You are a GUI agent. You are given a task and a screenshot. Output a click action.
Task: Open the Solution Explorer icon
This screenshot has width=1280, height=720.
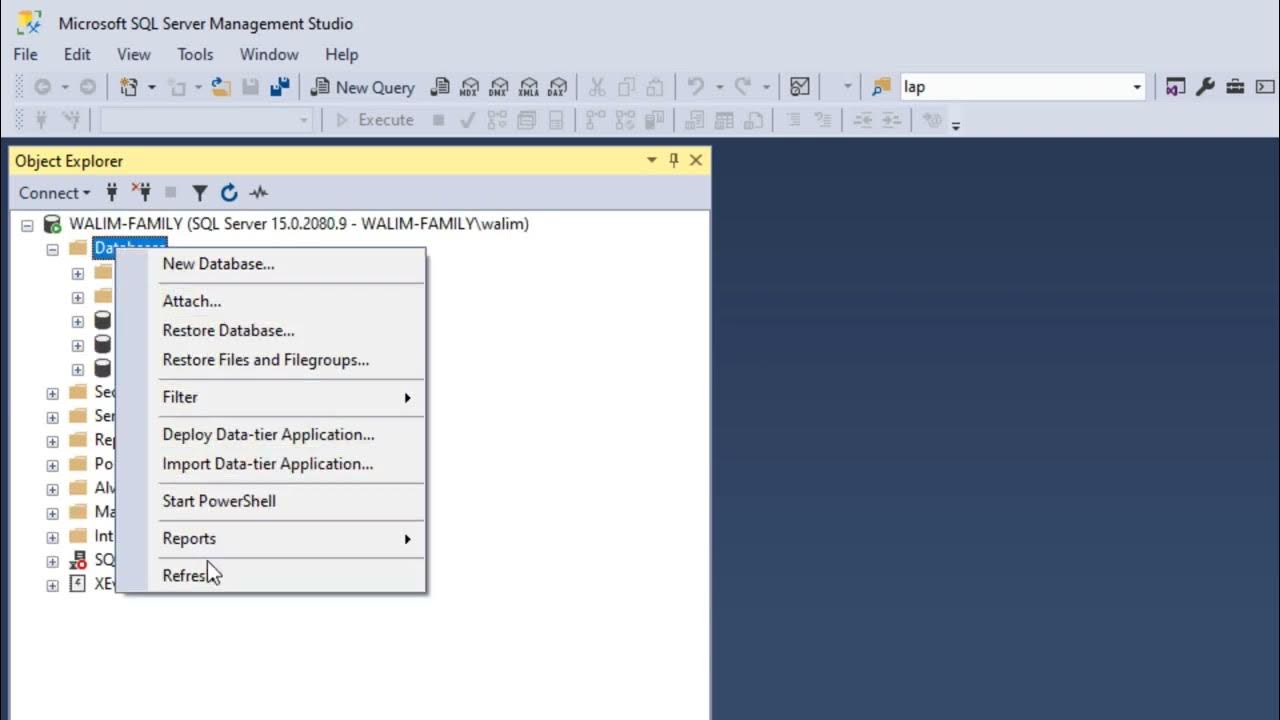point(1175,87)
